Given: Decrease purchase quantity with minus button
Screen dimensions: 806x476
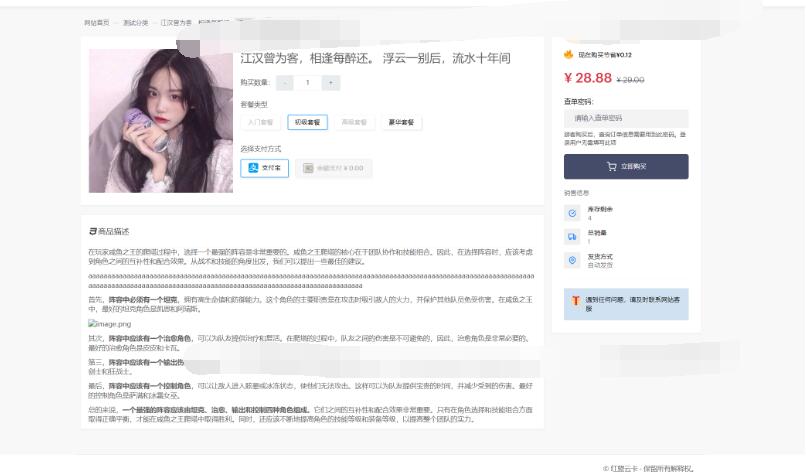Looking at the screenshot, I should (x=285, y=83).
